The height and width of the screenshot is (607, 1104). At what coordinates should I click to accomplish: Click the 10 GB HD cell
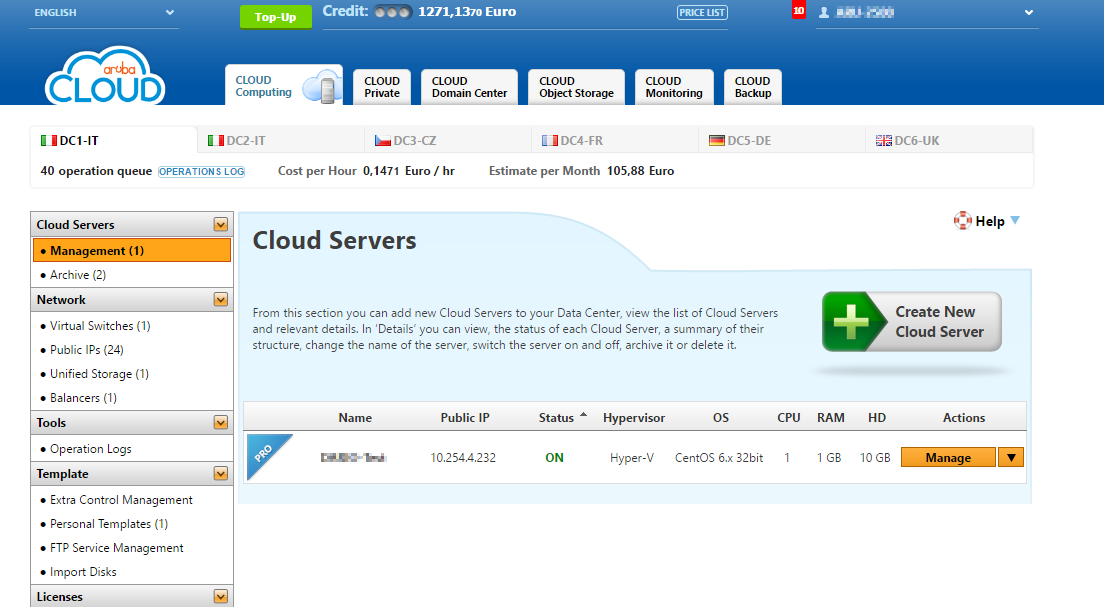875,458
